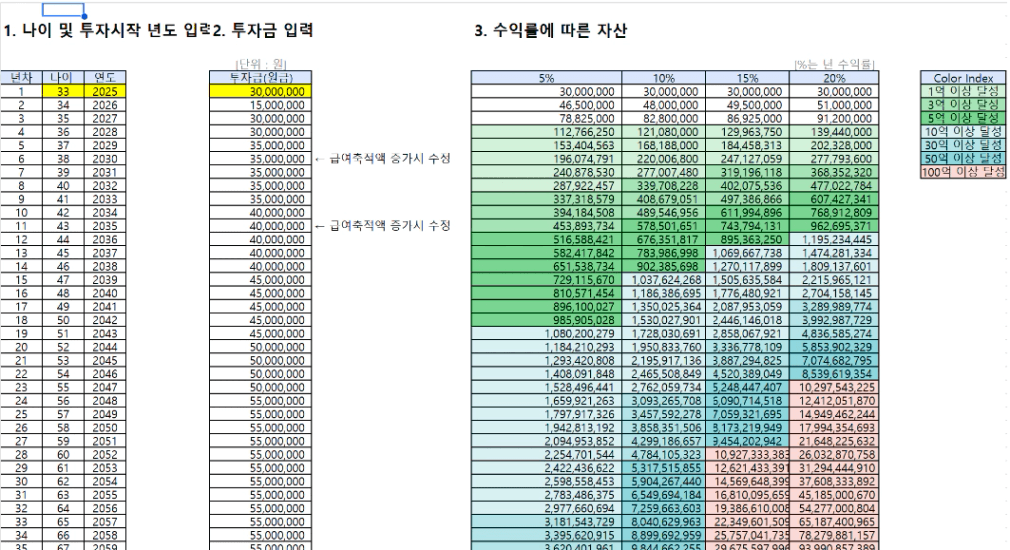Image resolution: width=1010 pixels, height=550 pixels.
Task: Select the year cell 2058
Action: [105, 536]
